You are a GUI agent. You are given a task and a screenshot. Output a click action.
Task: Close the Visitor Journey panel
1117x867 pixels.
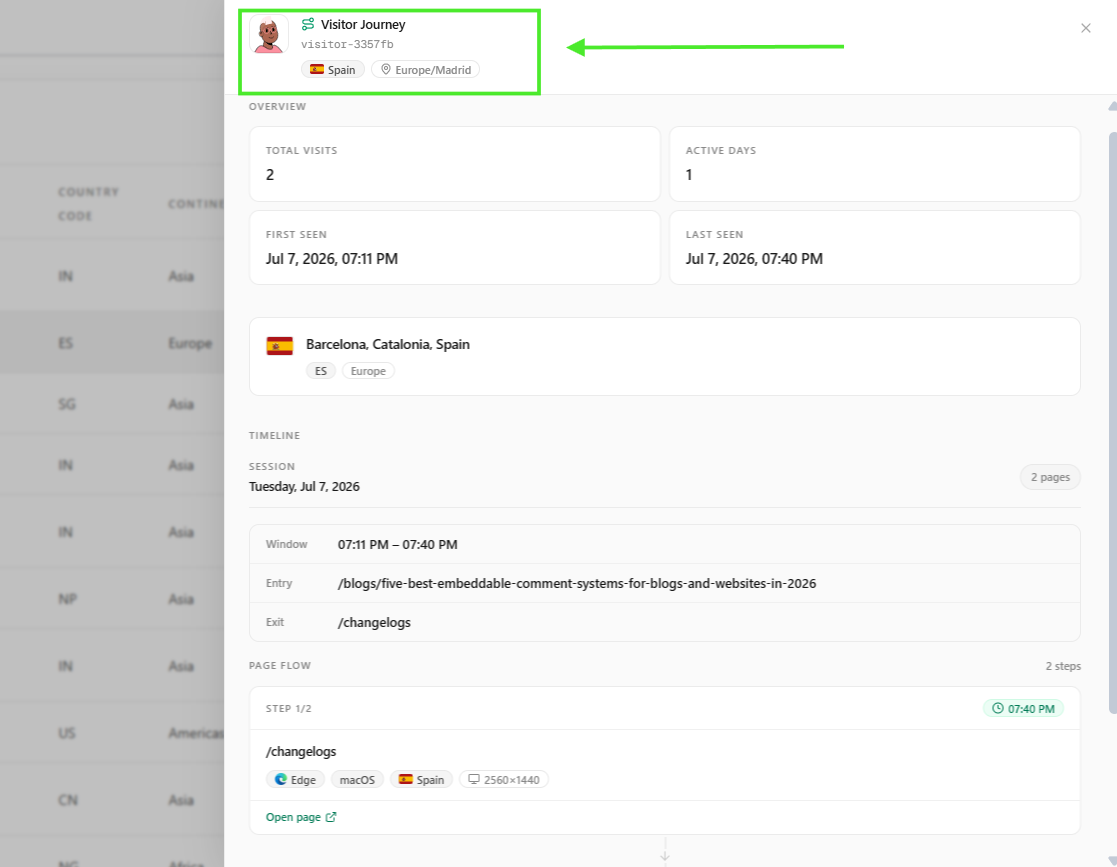[1085, 28]
